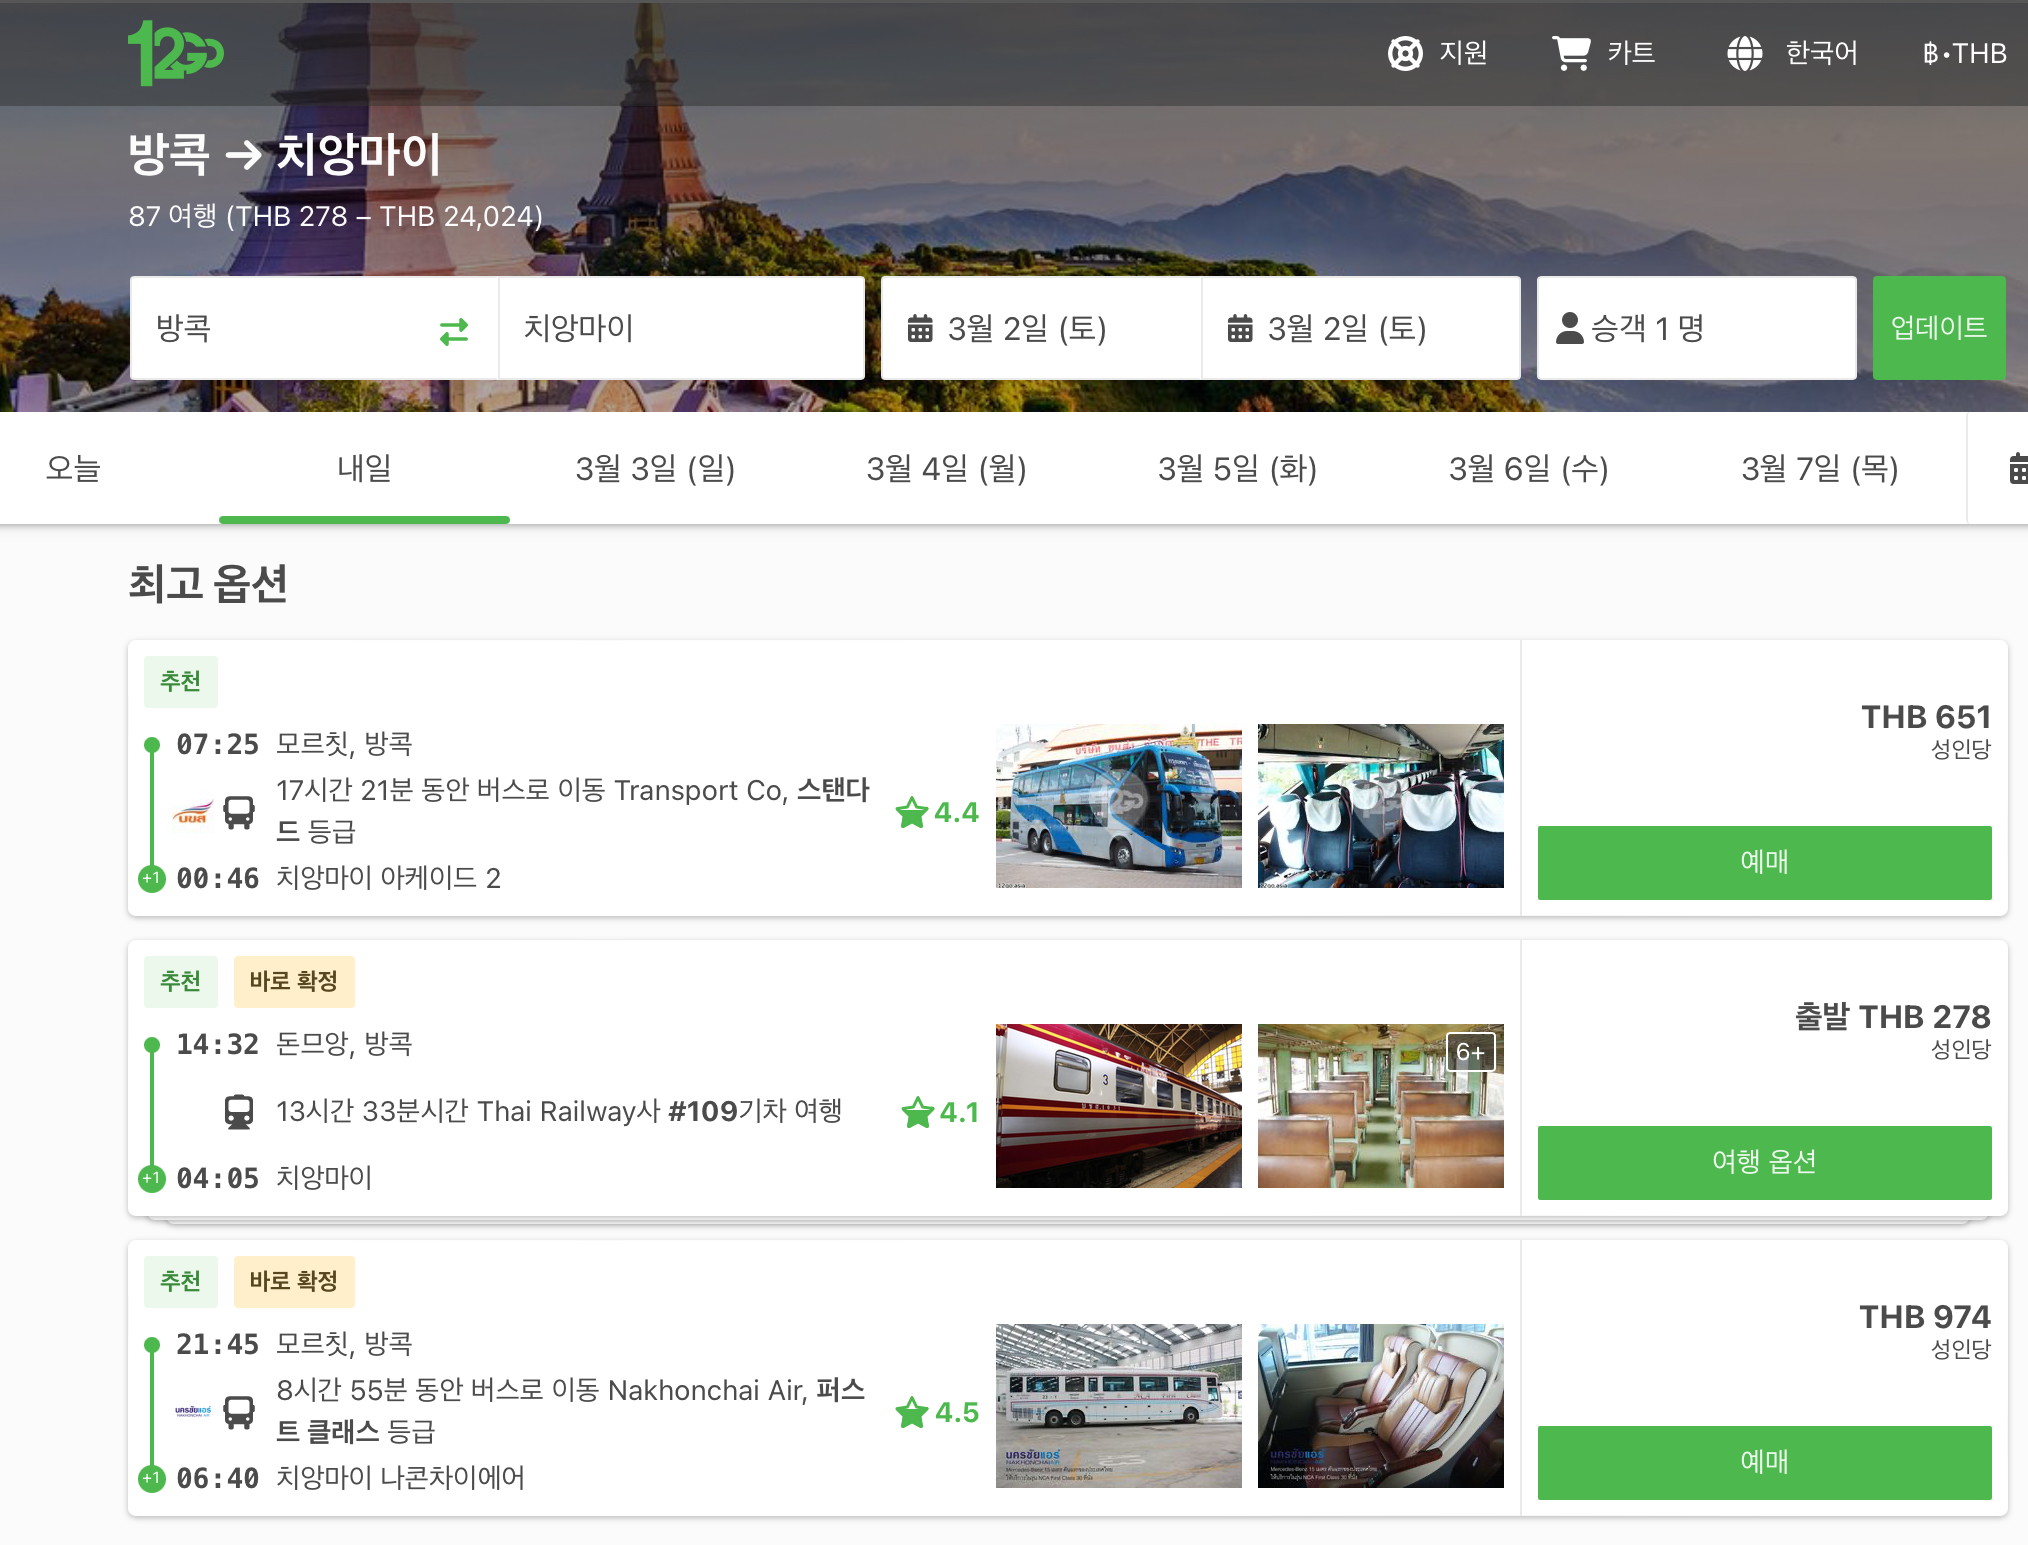Viewport: 2028px width, 1545px height.
Task: Select the 3월 3일 (일) tab
Action: click(655, 468)
